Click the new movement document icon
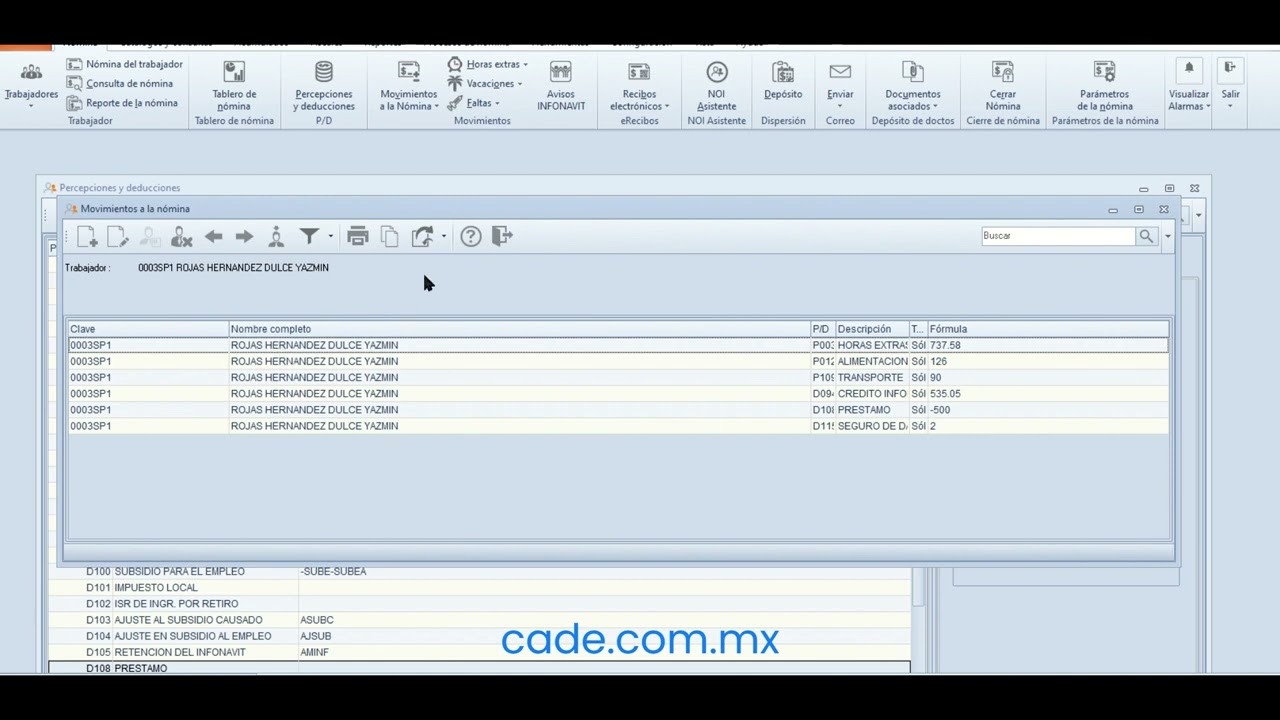The width and height of the screenshot is (1280, 720). point(87,236)
